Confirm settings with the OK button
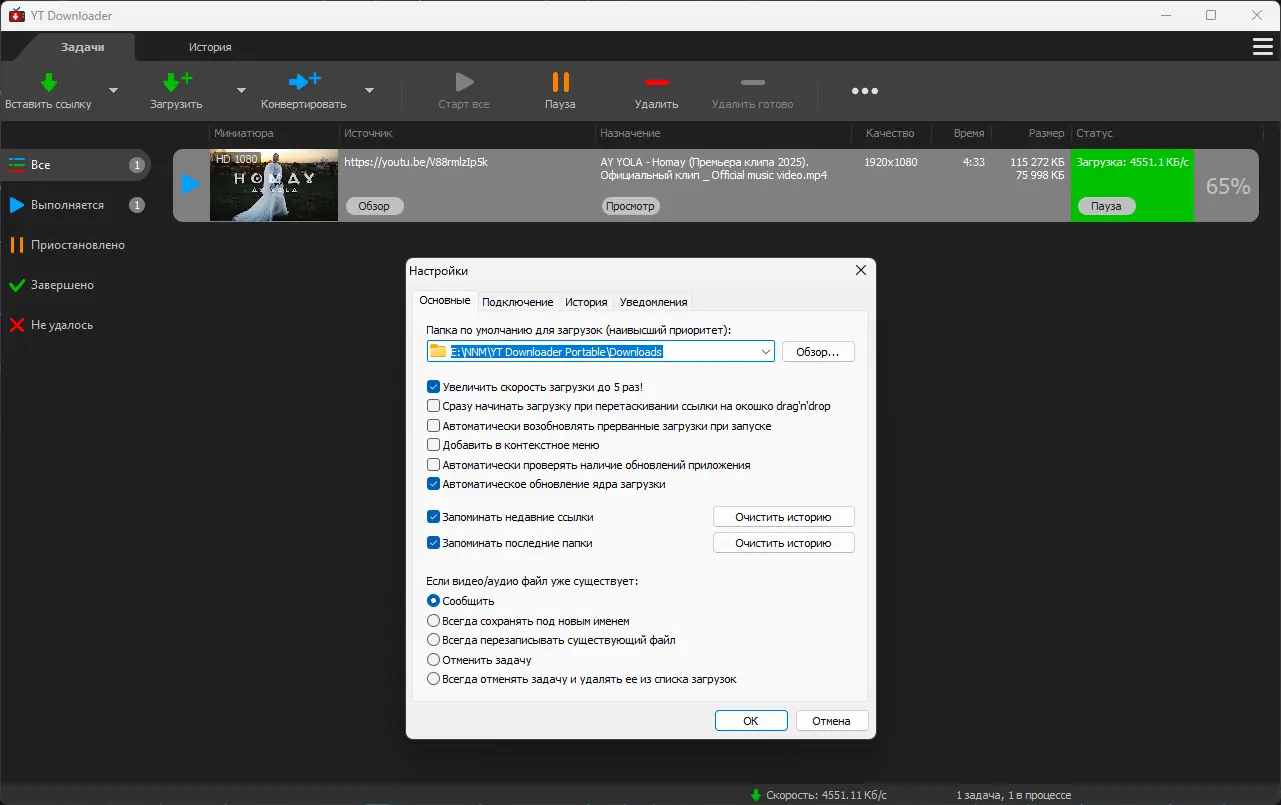Viewport: 1281px width, 805px height. click(751, 721)
